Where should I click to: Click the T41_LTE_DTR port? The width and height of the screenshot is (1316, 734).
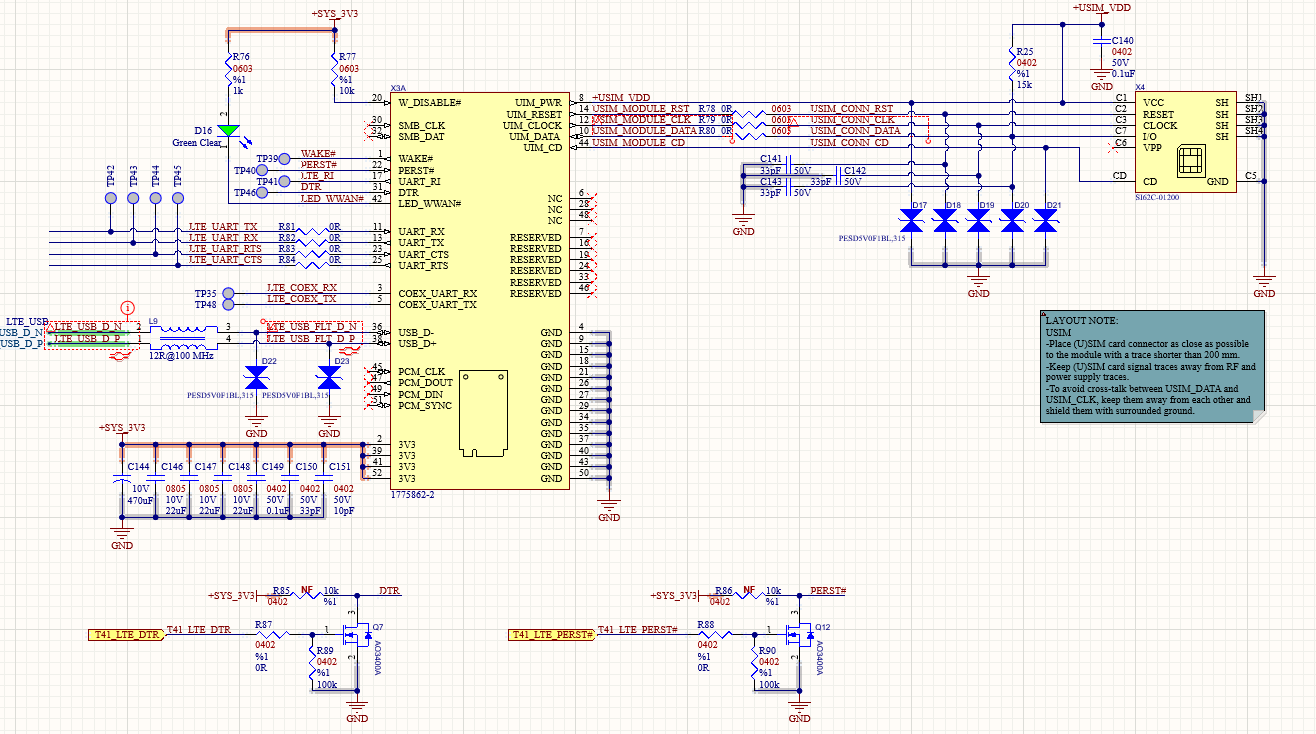[x=125, y=635]
